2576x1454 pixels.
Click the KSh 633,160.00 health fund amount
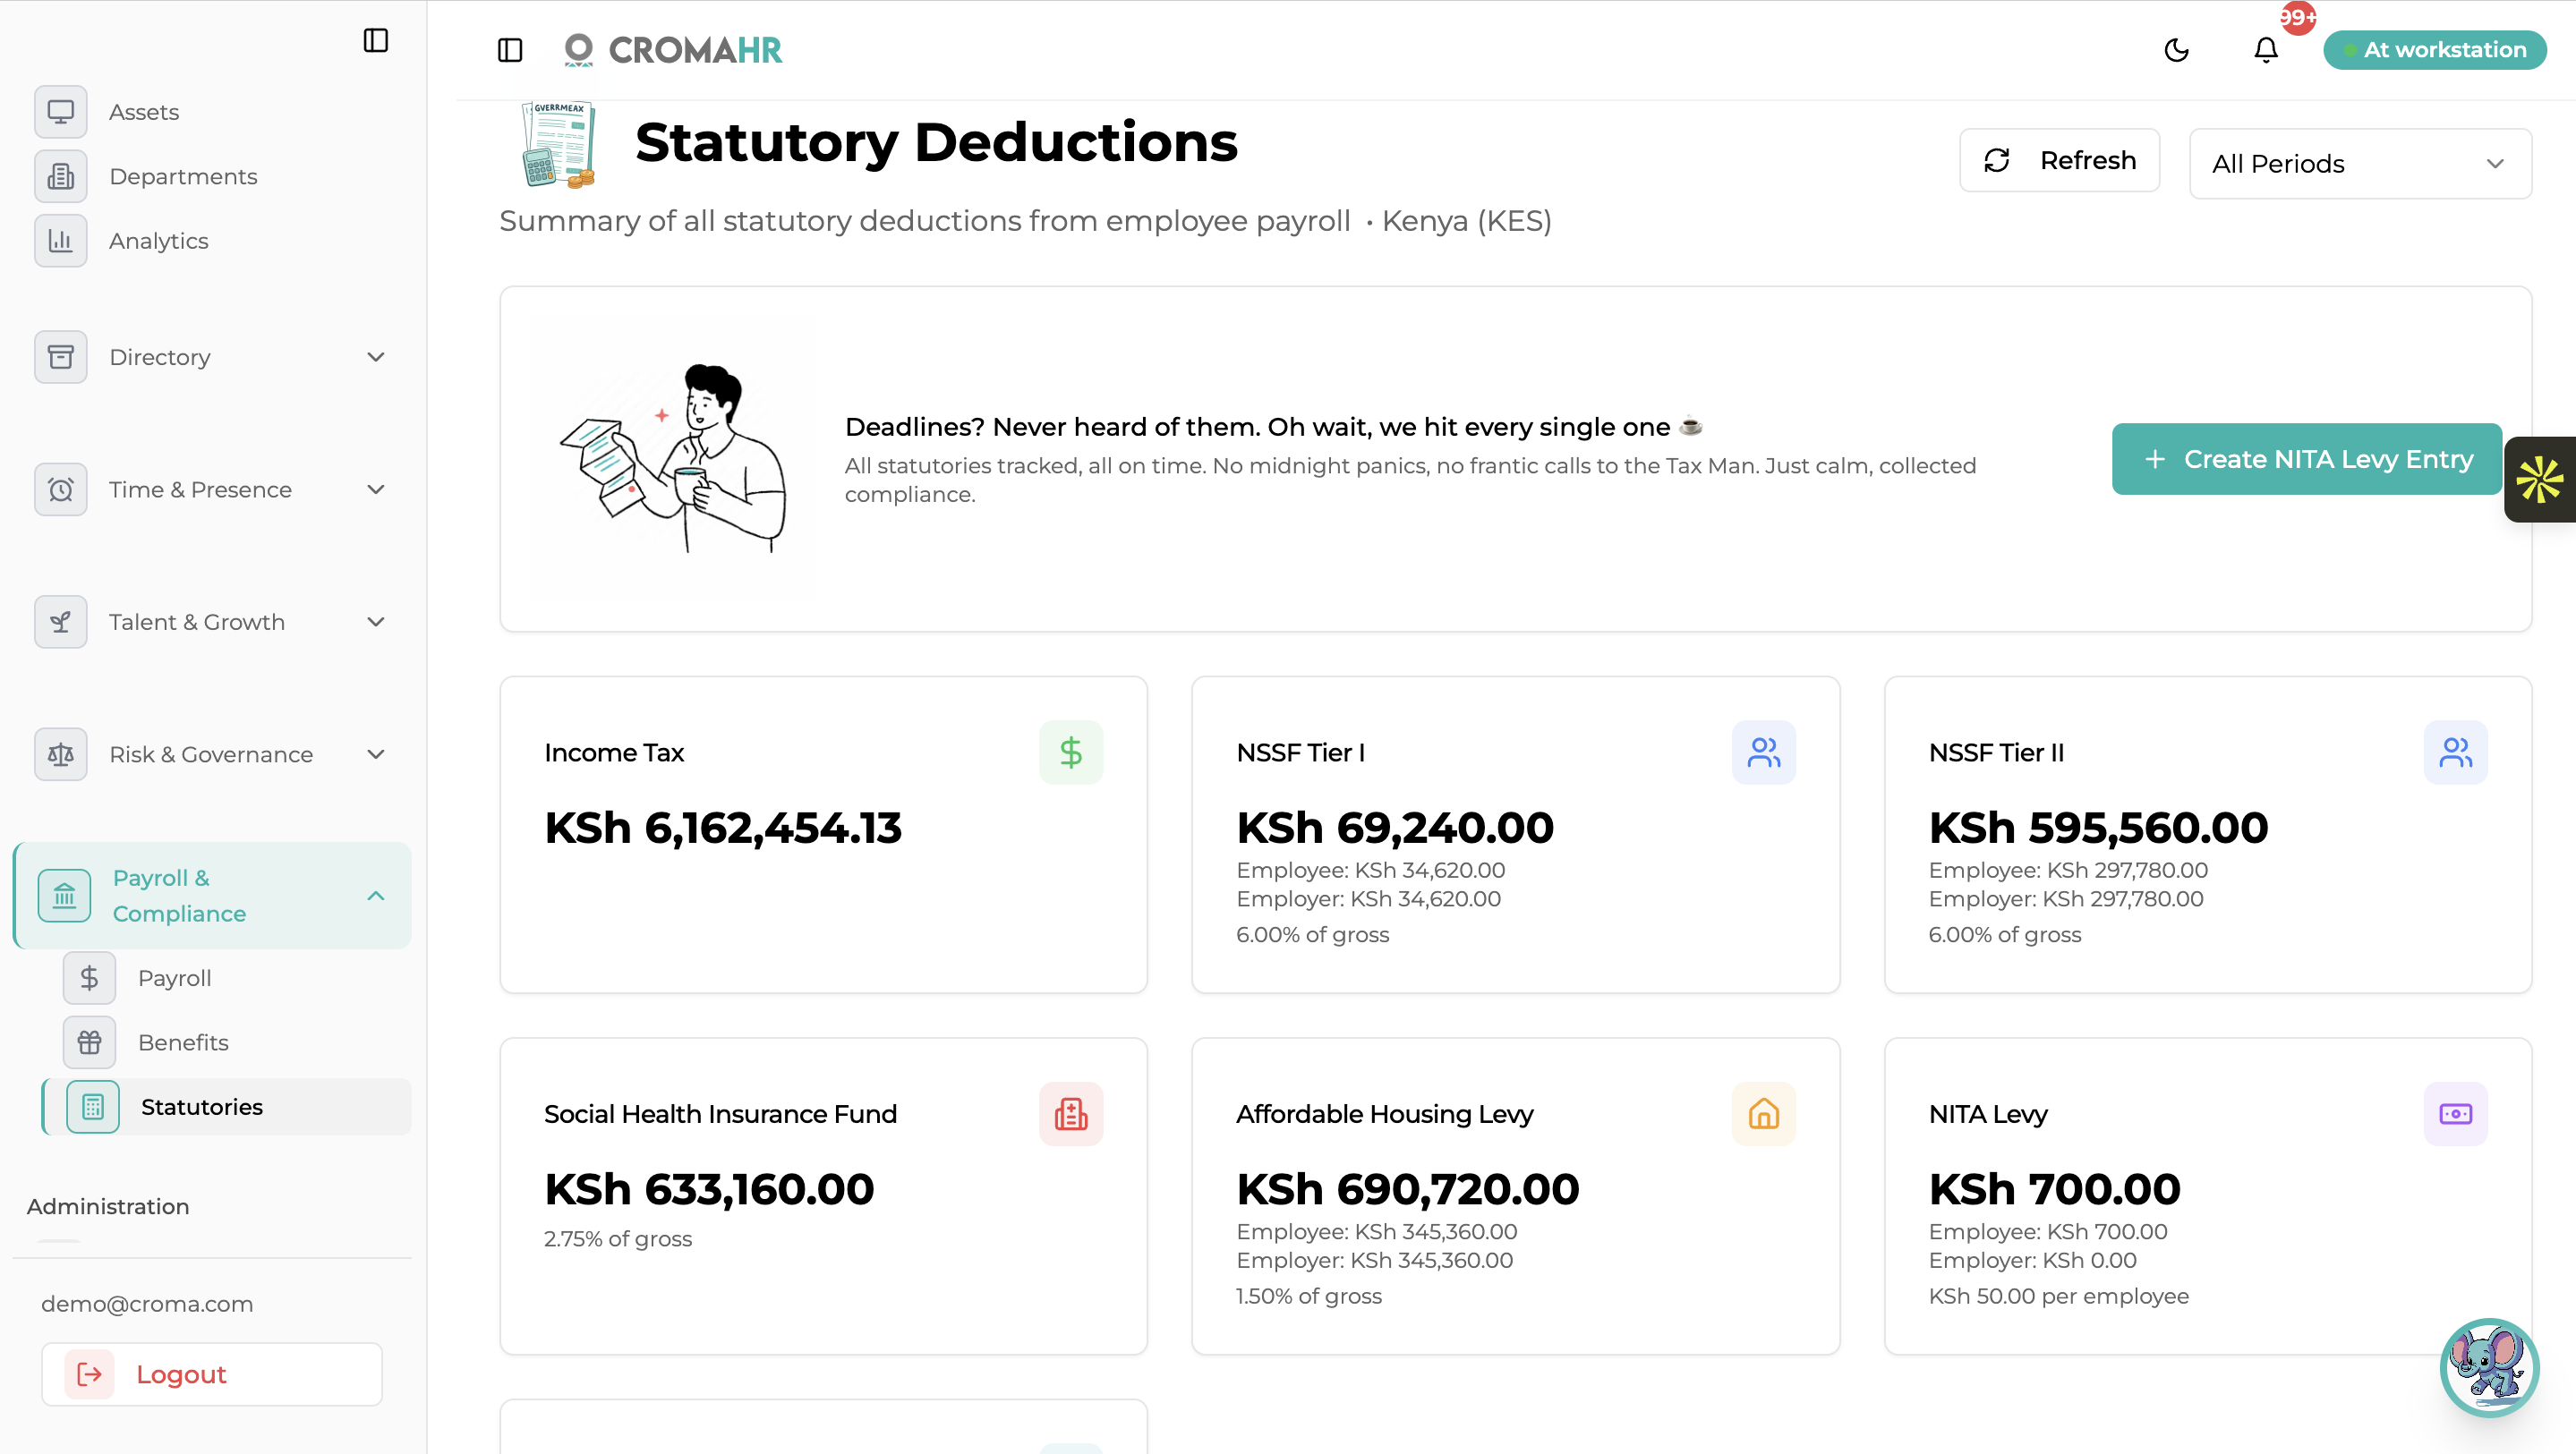[709, 1189]
